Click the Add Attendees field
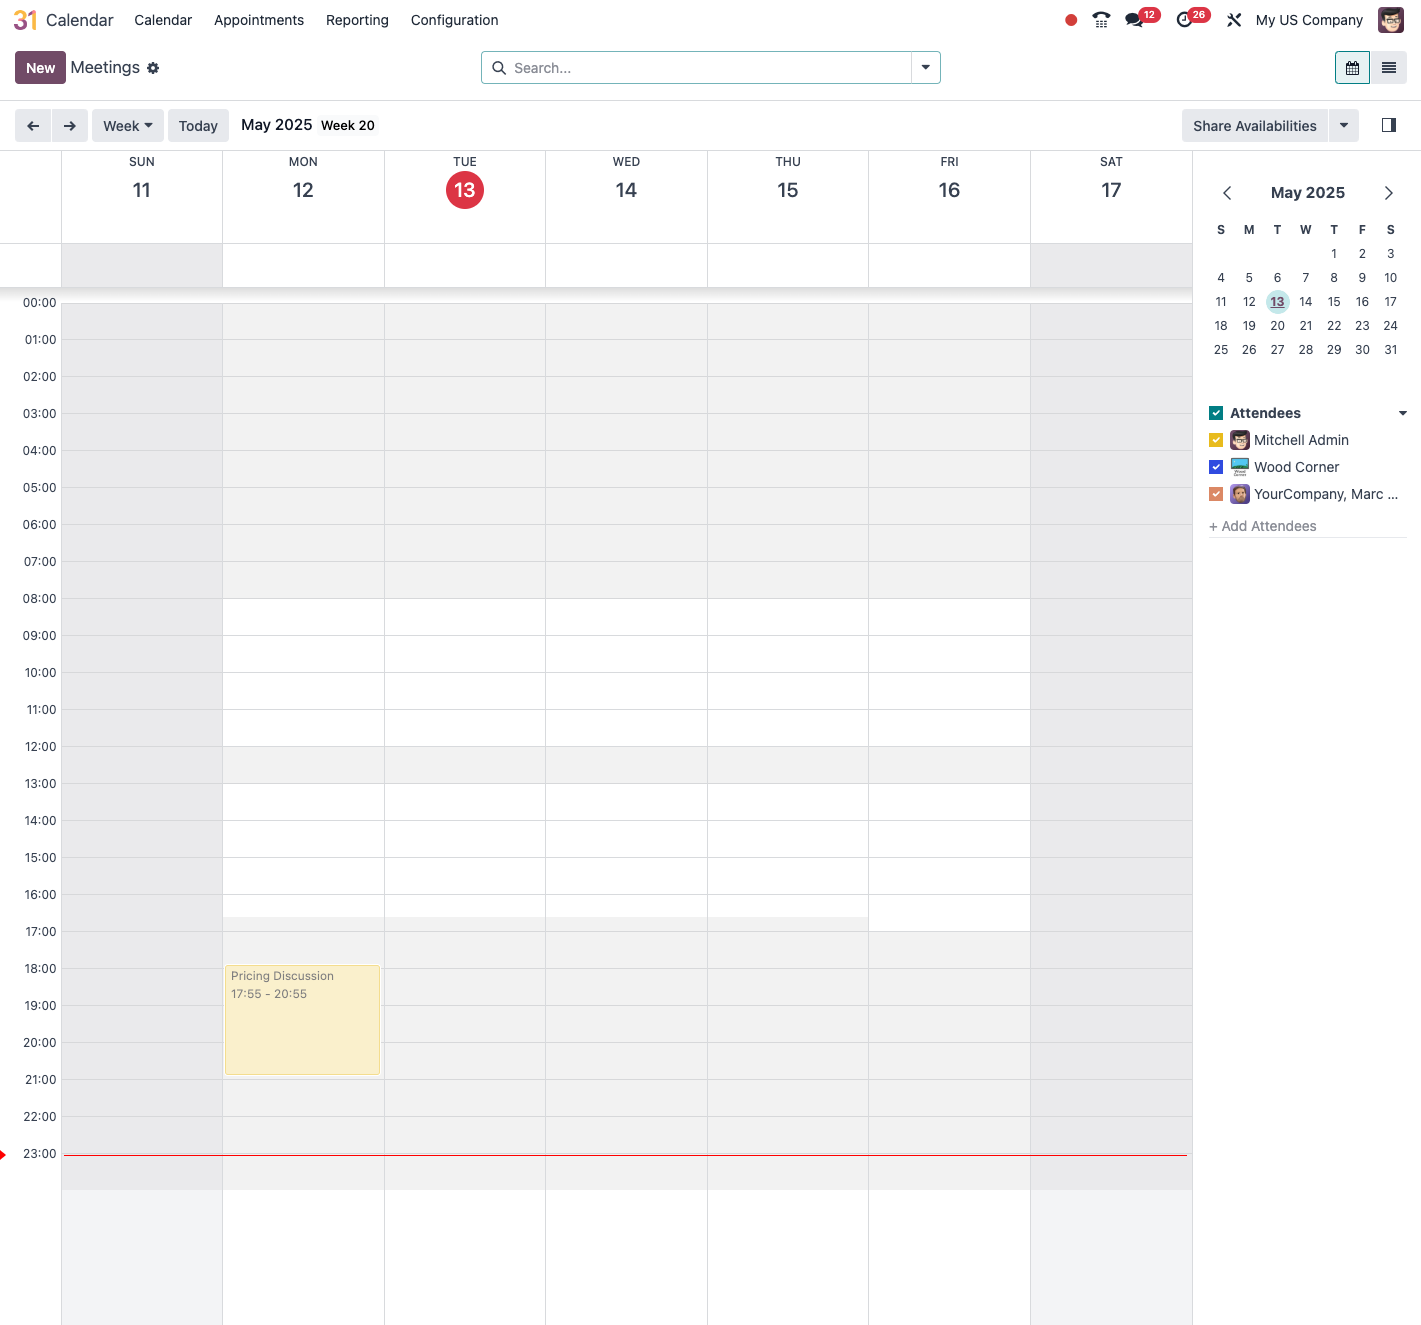This screenshot has height=1325, width=1421. pos(1307,526)
